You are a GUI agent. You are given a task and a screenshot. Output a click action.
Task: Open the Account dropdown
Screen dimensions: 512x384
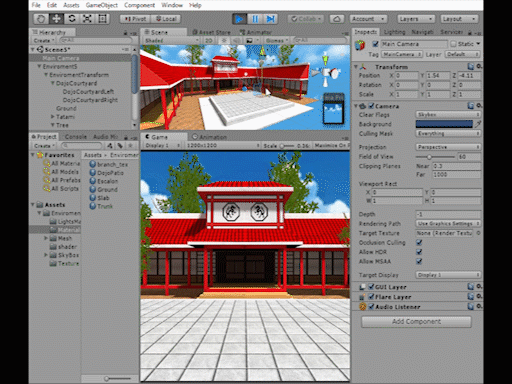click(368, 19)
